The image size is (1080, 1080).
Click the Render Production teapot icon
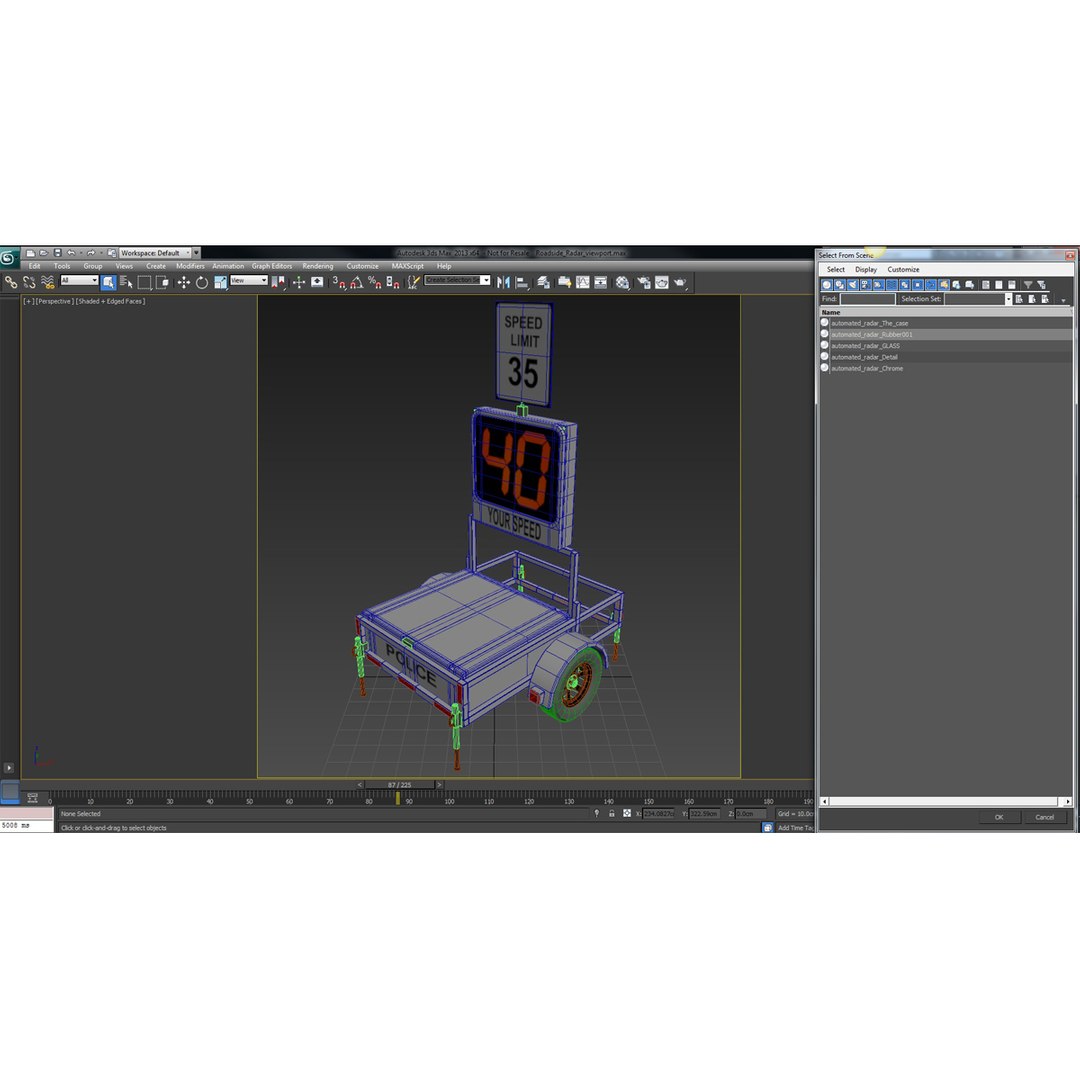(681, 282)
